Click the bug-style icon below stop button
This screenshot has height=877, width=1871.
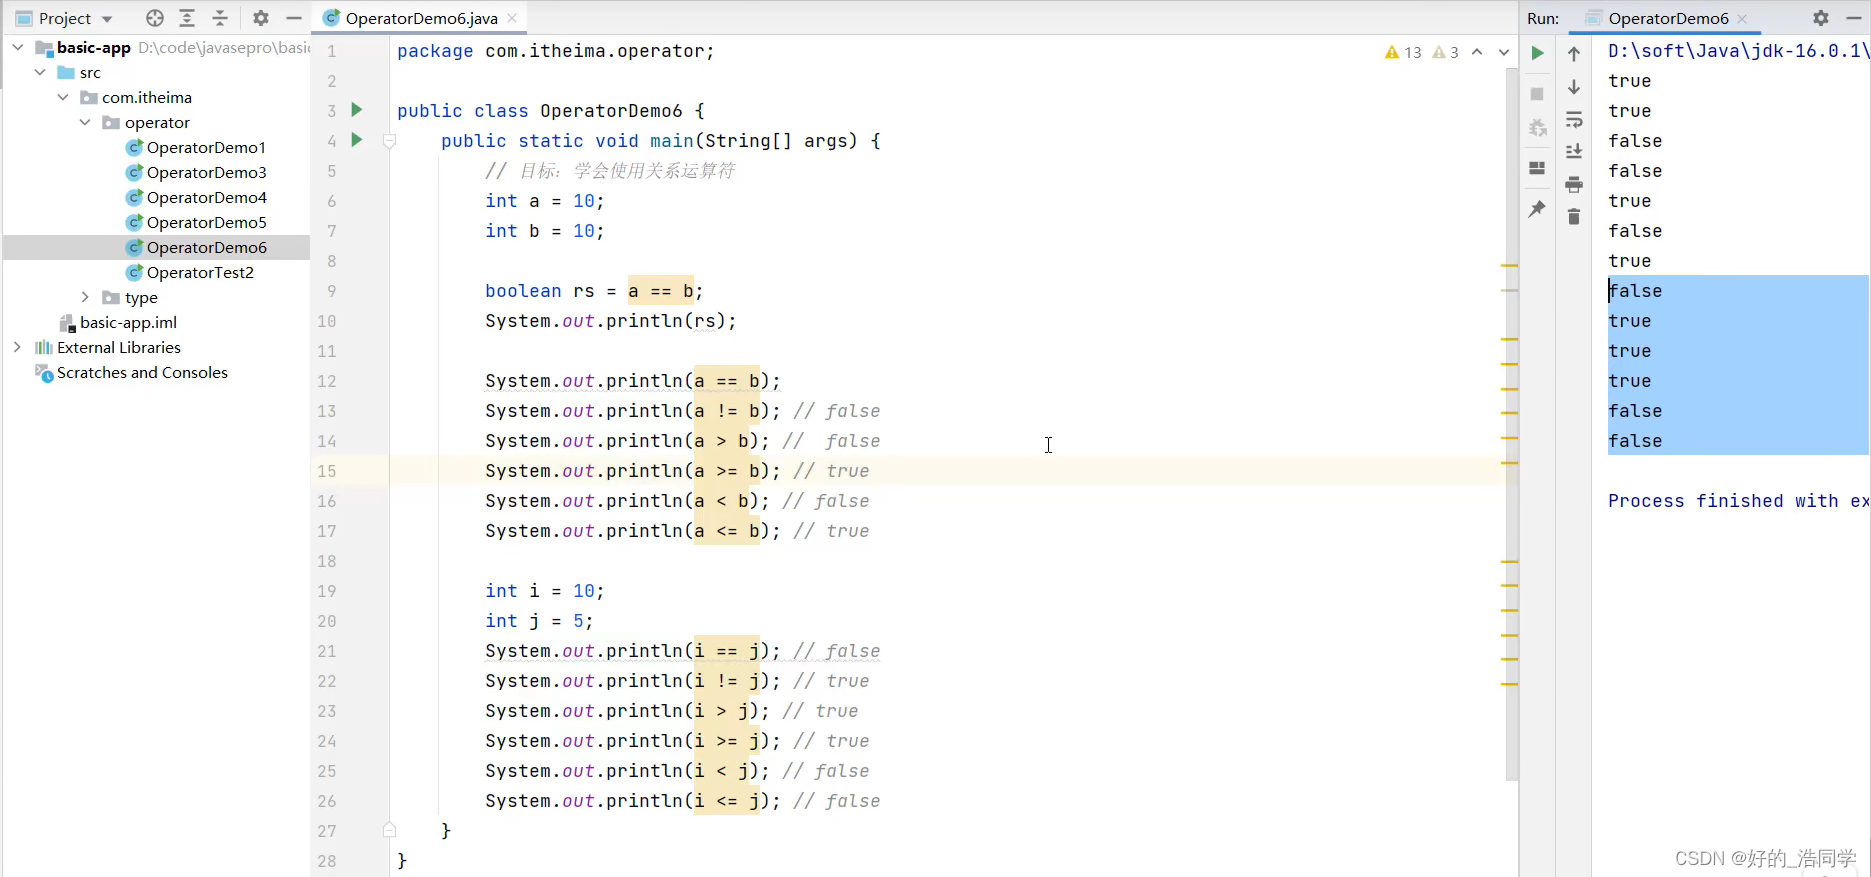point(1537,127)
